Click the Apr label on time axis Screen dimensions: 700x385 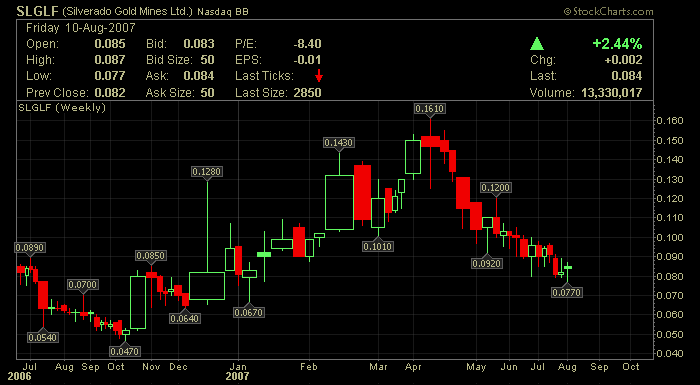click(413, 367)
